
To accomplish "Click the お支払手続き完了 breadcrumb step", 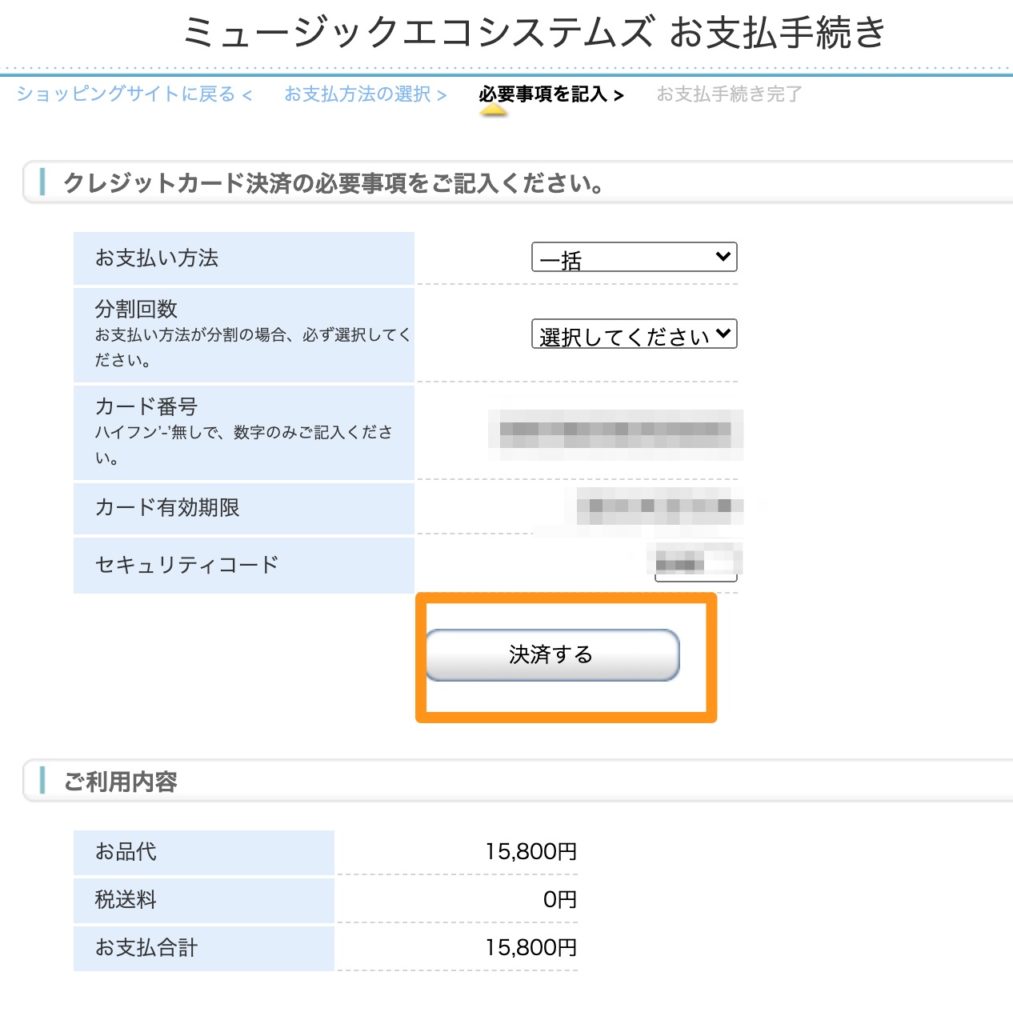I will tap(728, 94).
